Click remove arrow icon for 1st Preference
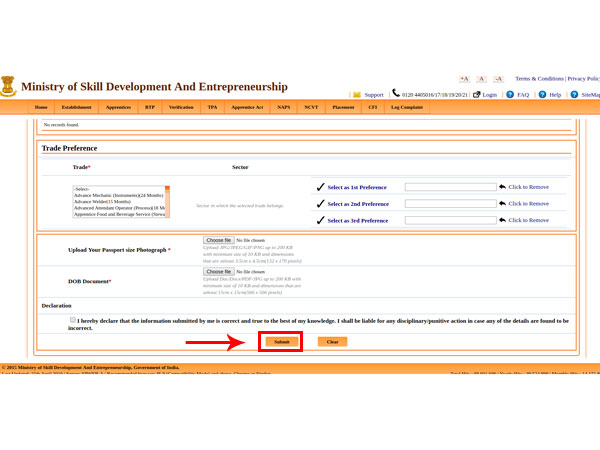Viewport: 600px width, 450px height. [x=502, y=187]
